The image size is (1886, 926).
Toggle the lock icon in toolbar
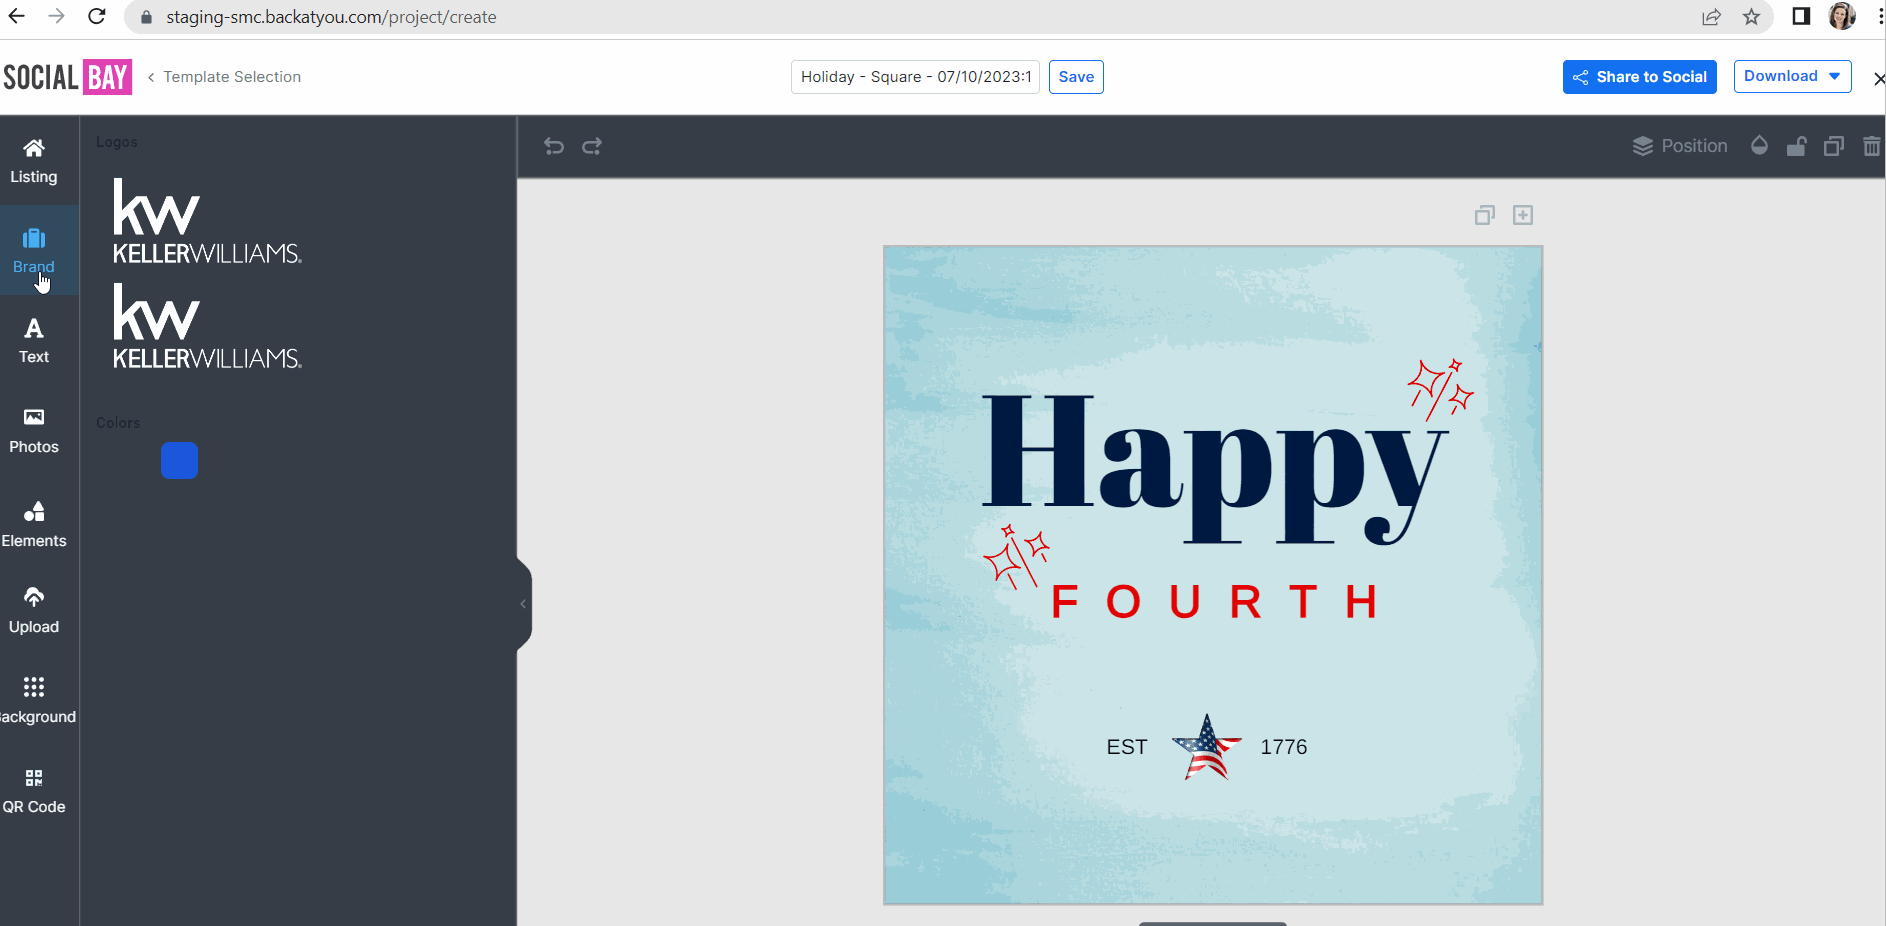click(1796, 147)
